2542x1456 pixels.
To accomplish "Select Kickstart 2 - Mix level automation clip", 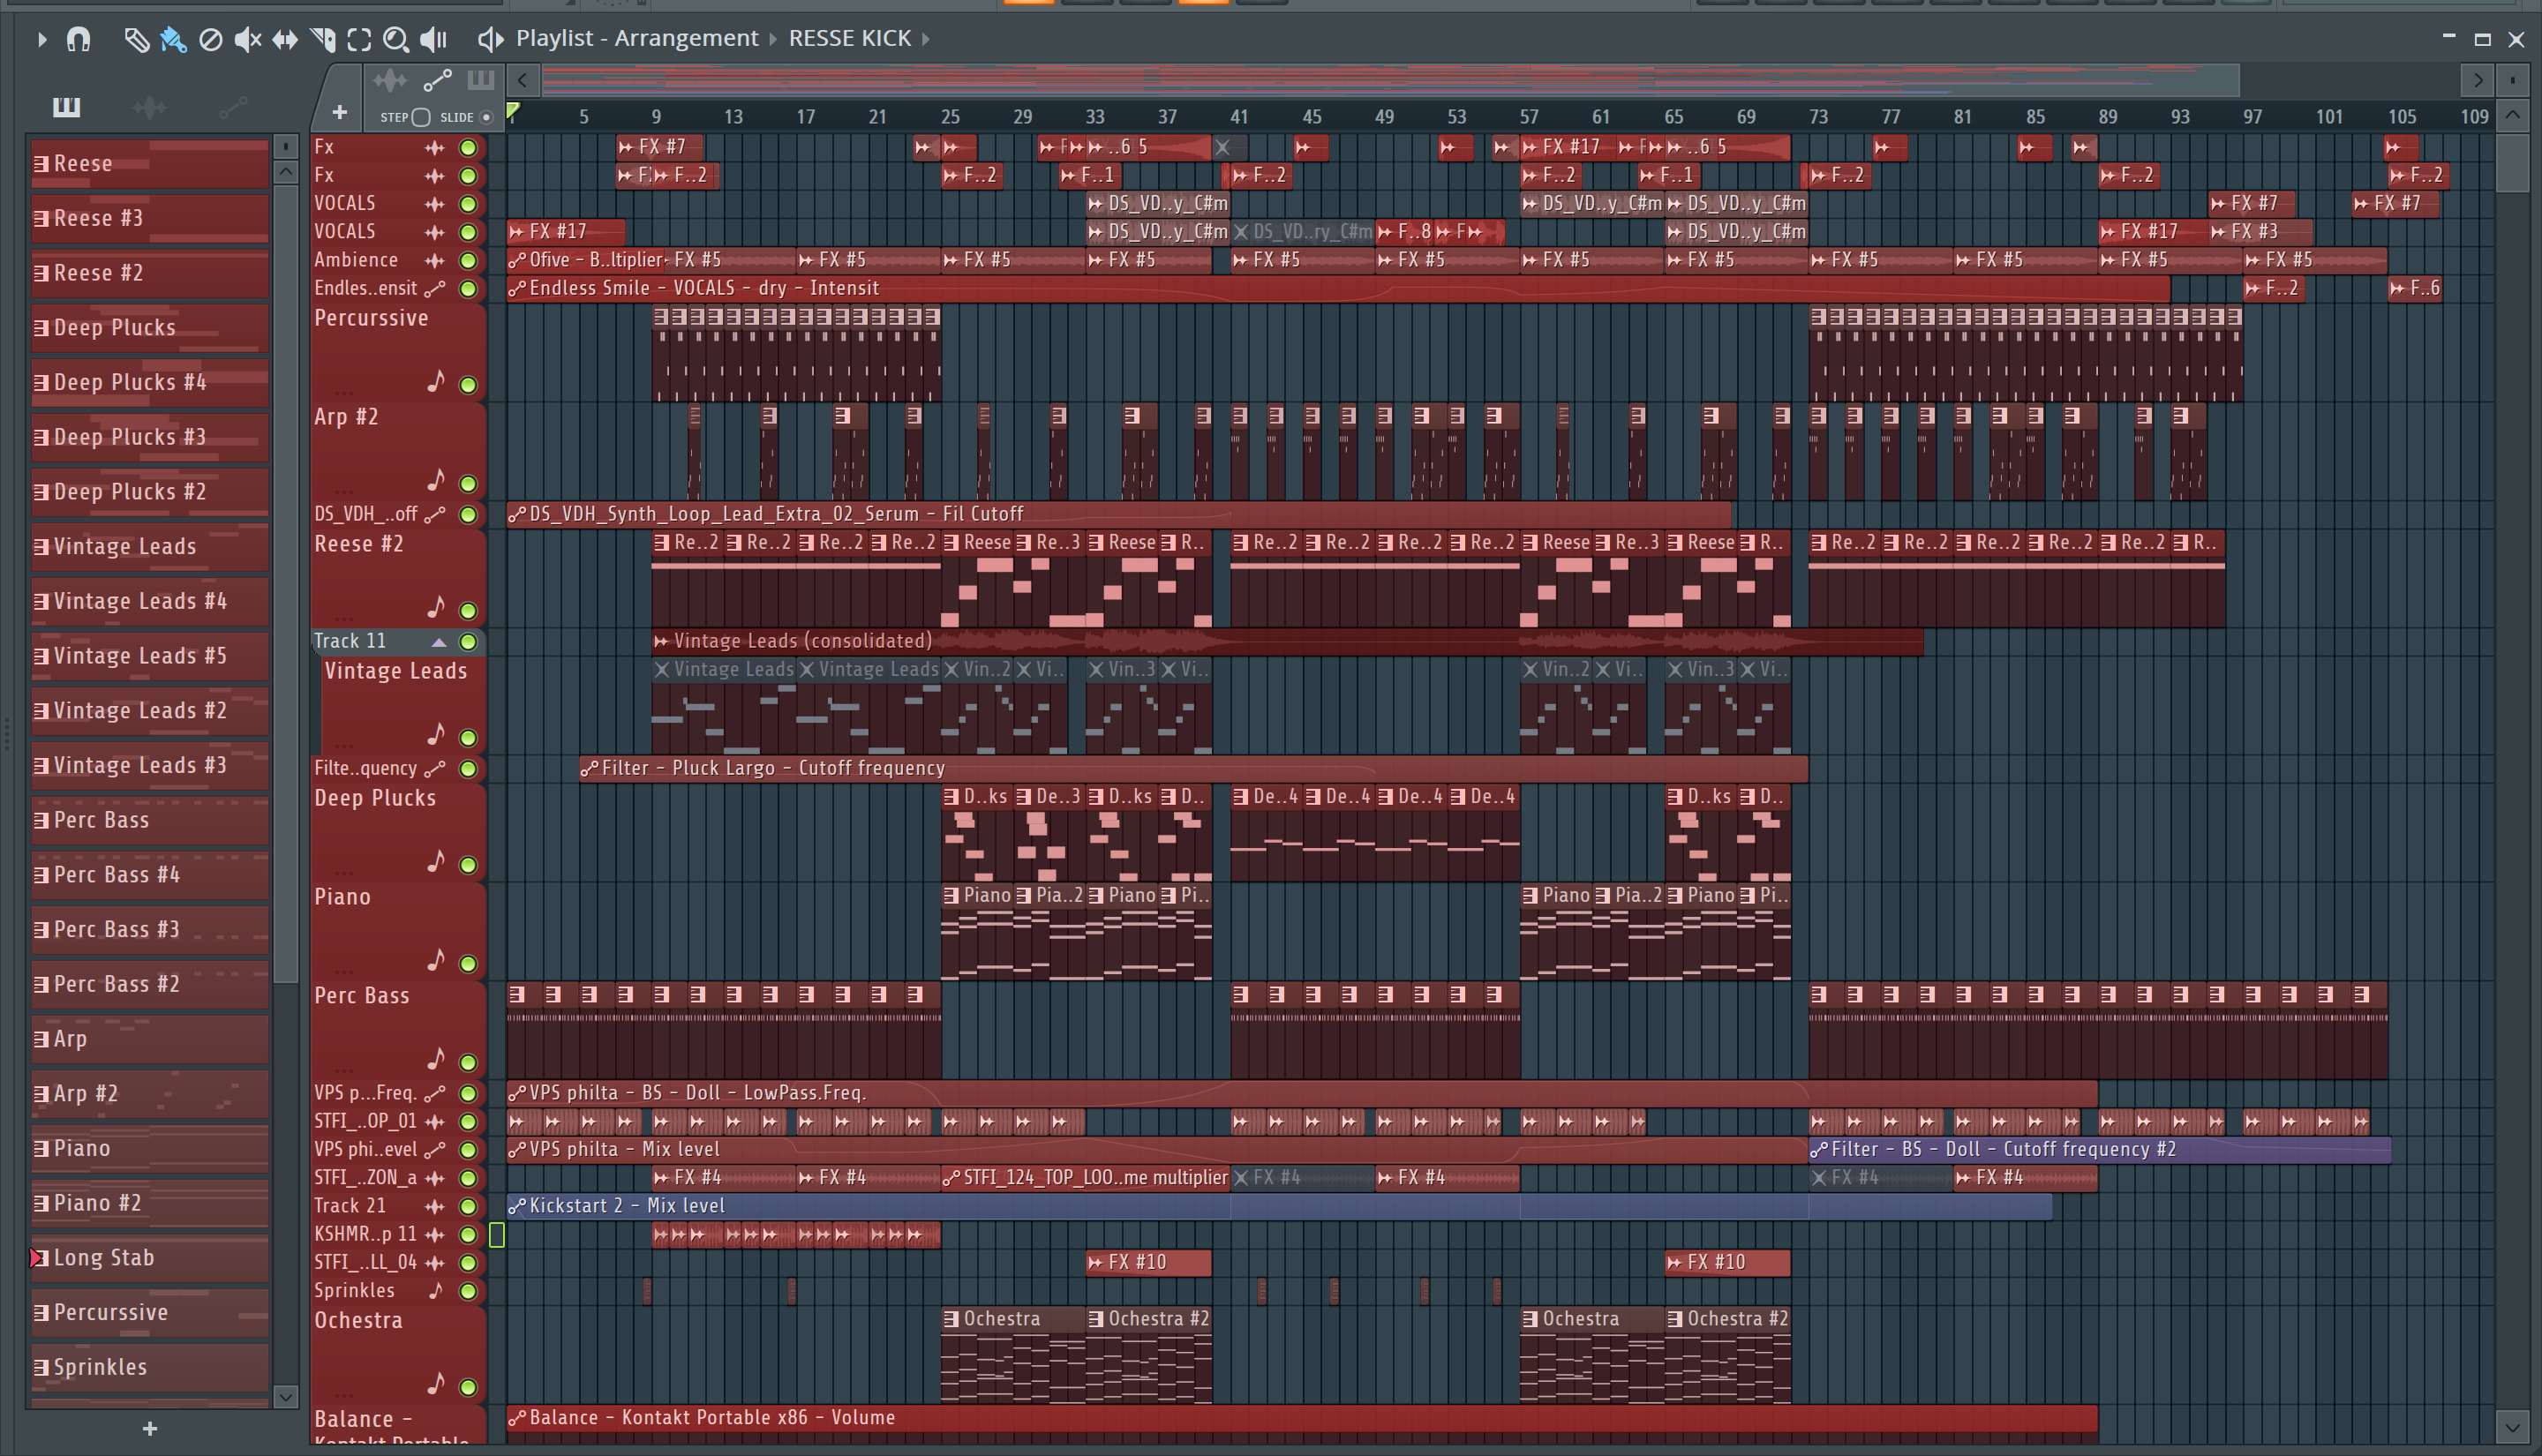I will 1279,1206.
